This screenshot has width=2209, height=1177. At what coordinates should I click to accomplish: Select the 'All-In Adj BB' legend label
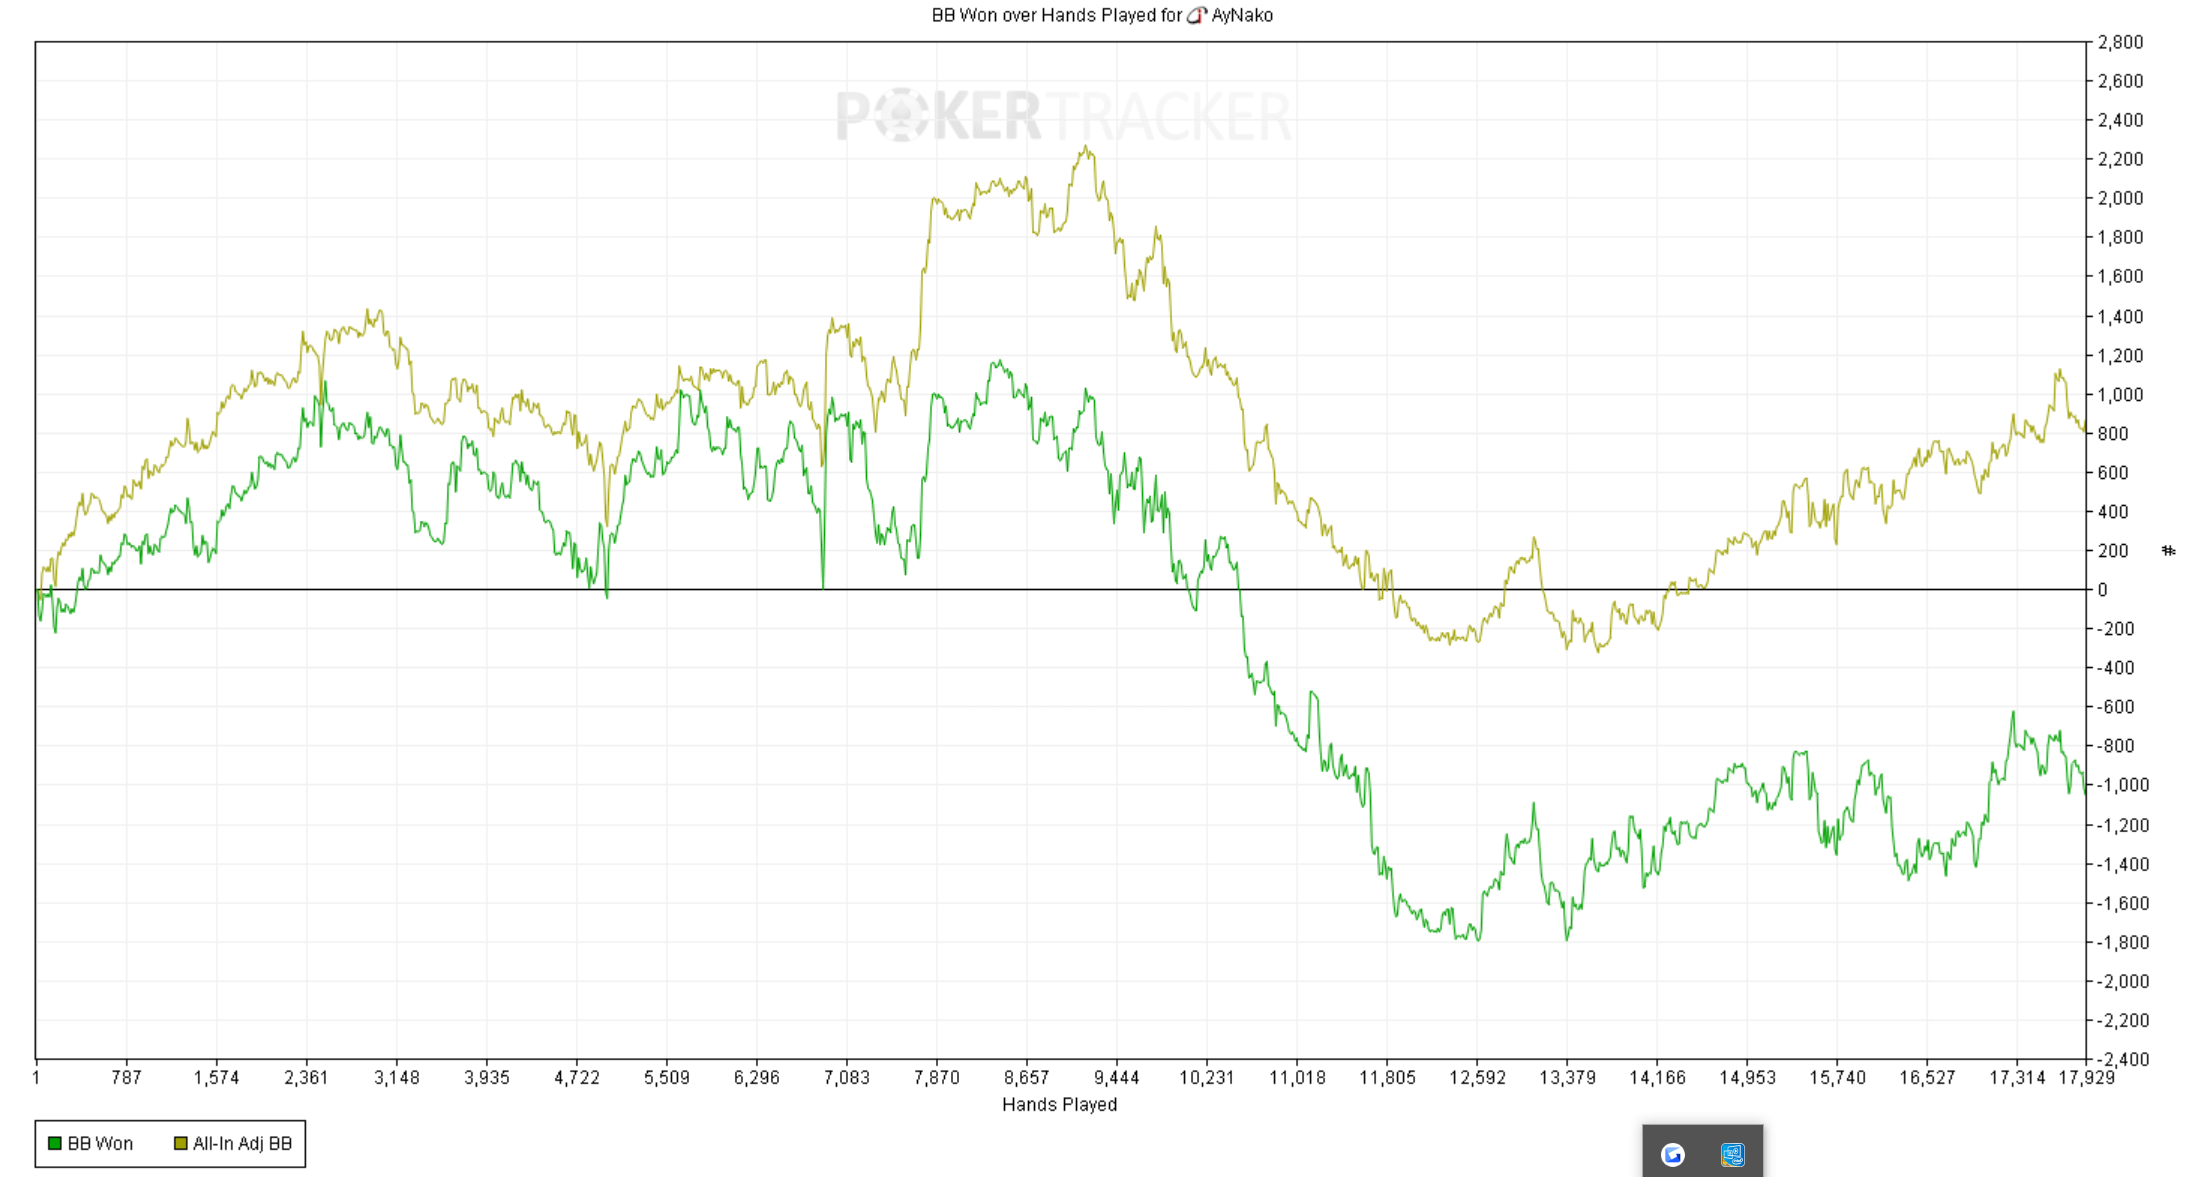click(242, 1143)
